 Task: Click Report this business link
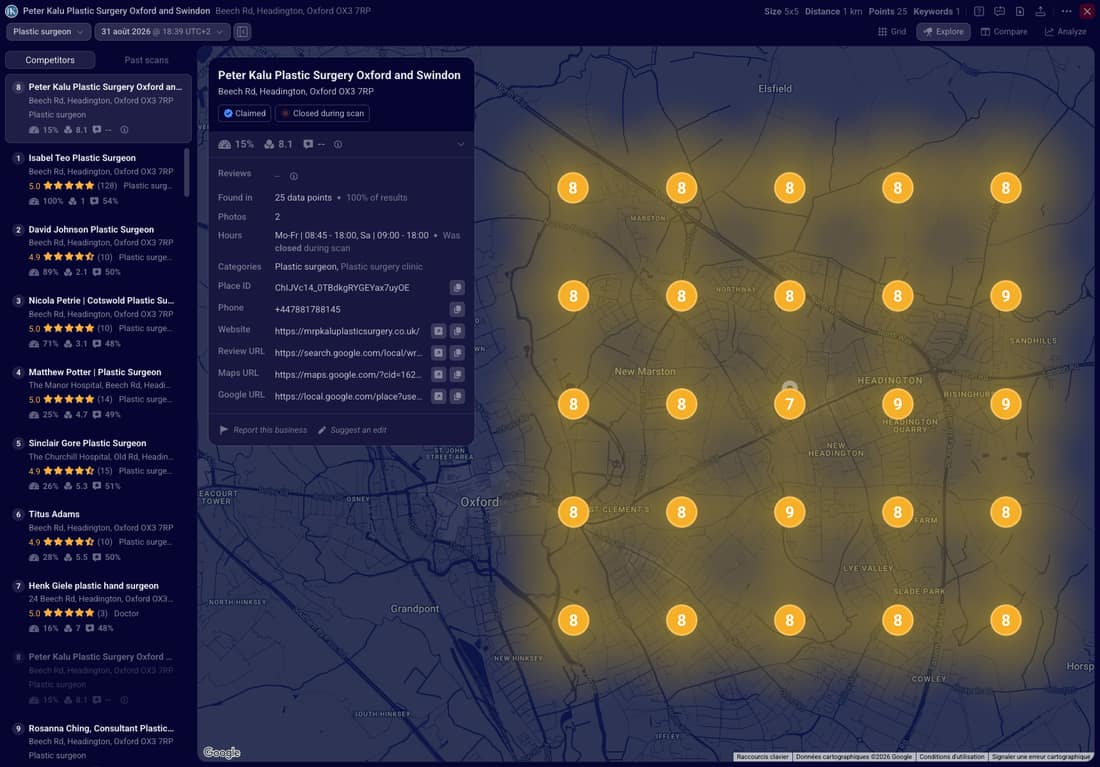pos(263,430)
